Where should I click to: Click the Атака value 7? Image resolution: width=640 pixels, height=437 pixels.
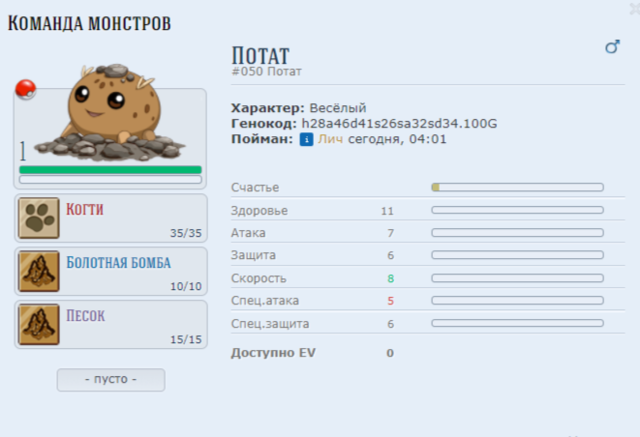point(391,233)
